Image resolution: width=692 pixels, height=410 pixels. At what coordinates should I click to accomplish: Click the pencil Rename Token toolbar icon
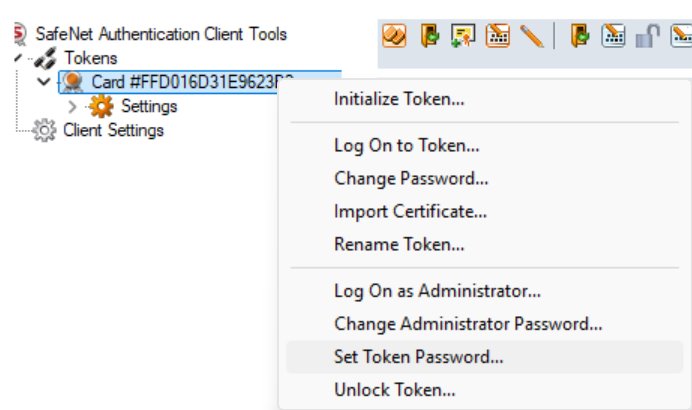tap(532, 36)
